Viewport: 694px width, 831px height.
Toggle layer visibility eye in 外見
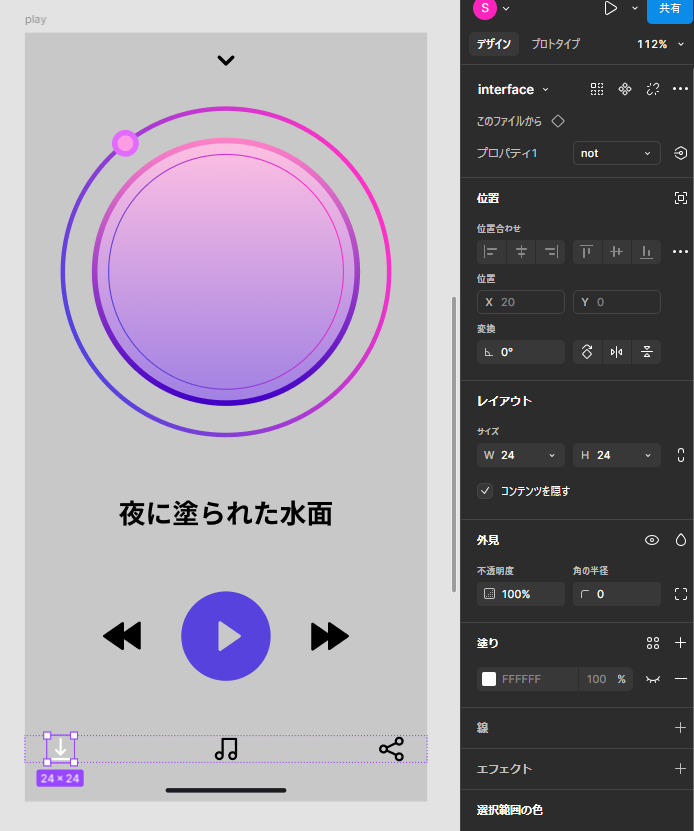pyautogui.click(x=652, y=540)
